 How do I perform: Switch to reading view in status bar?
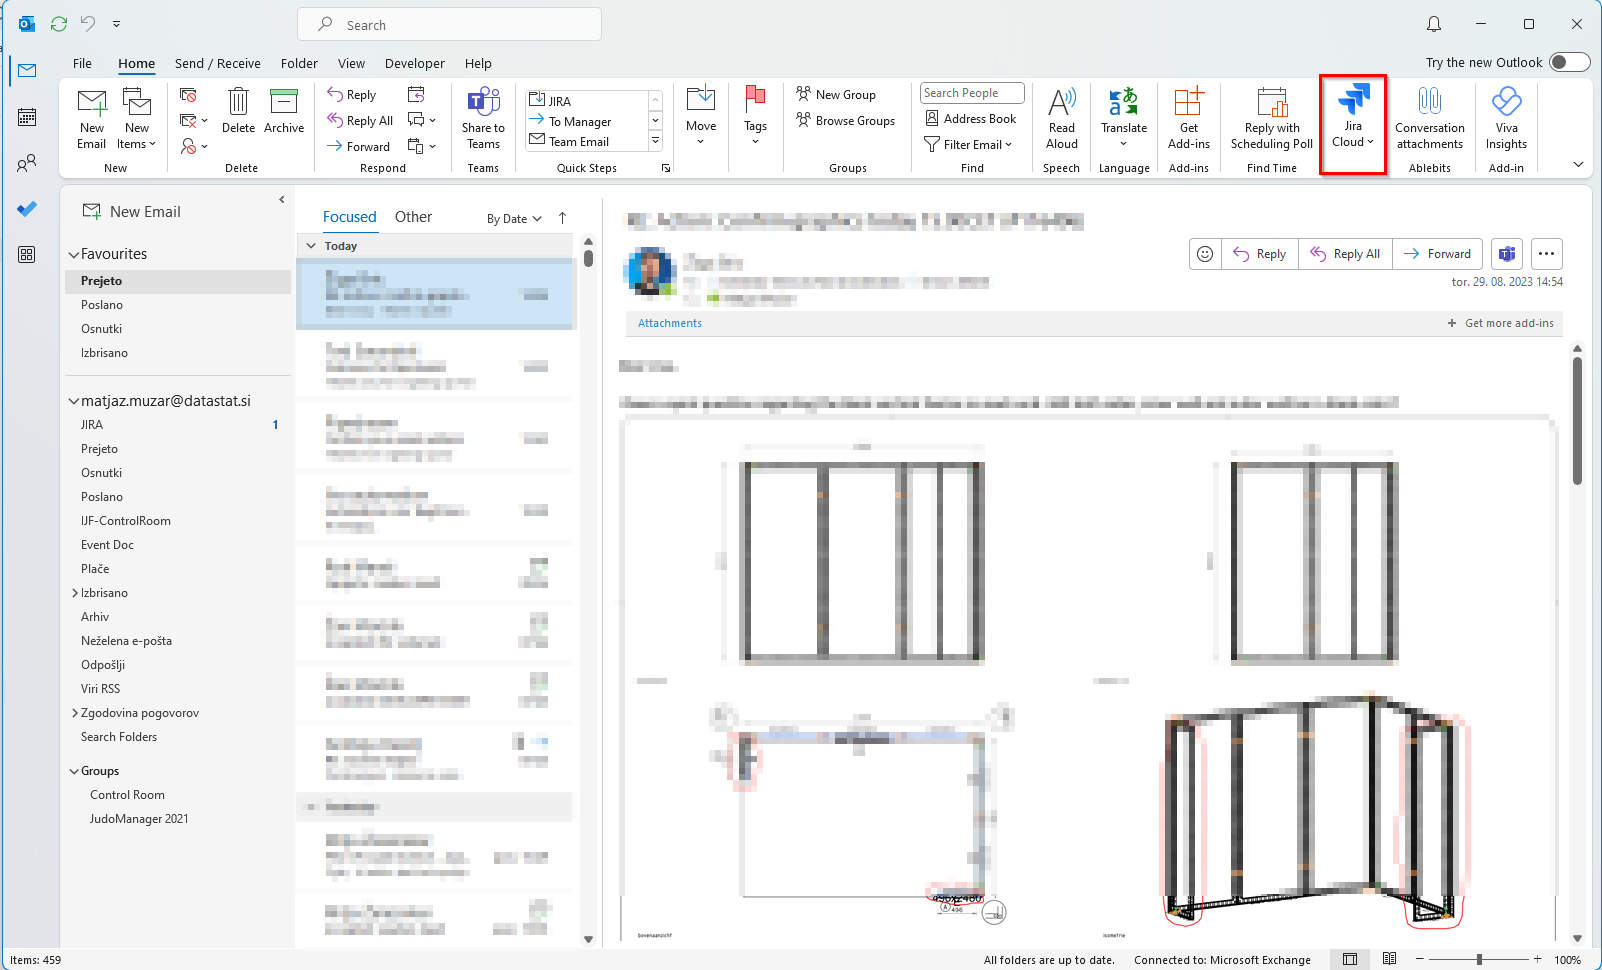point(1389,959)
